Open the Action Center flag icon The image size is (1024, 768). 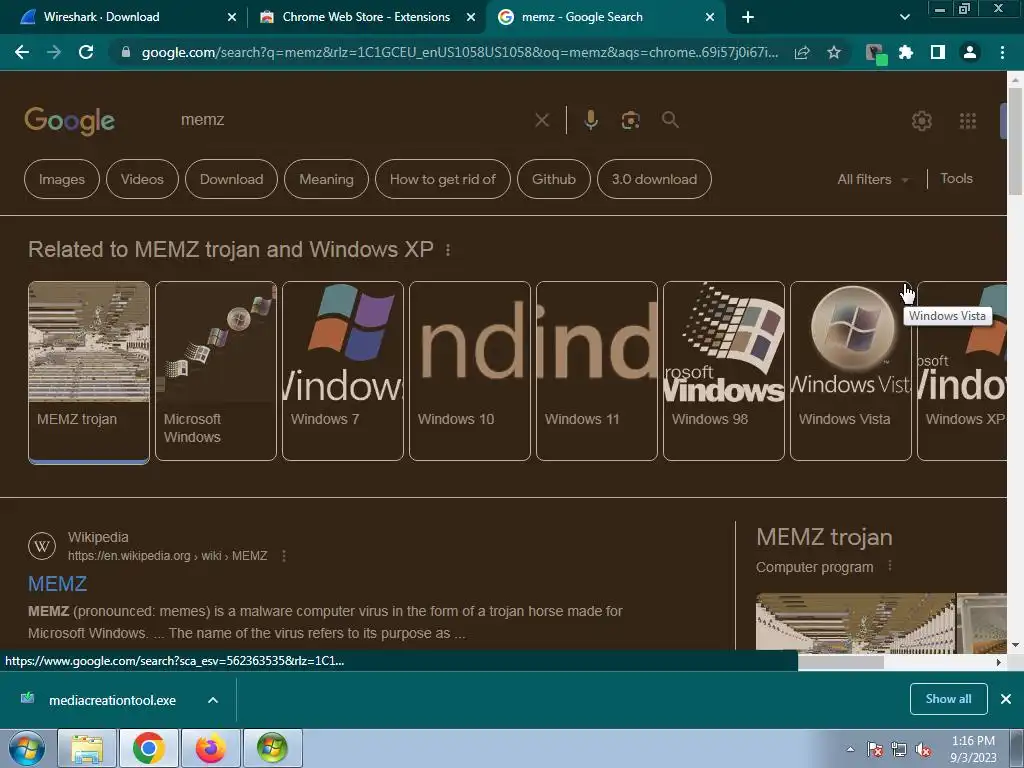tap(874, 750)
